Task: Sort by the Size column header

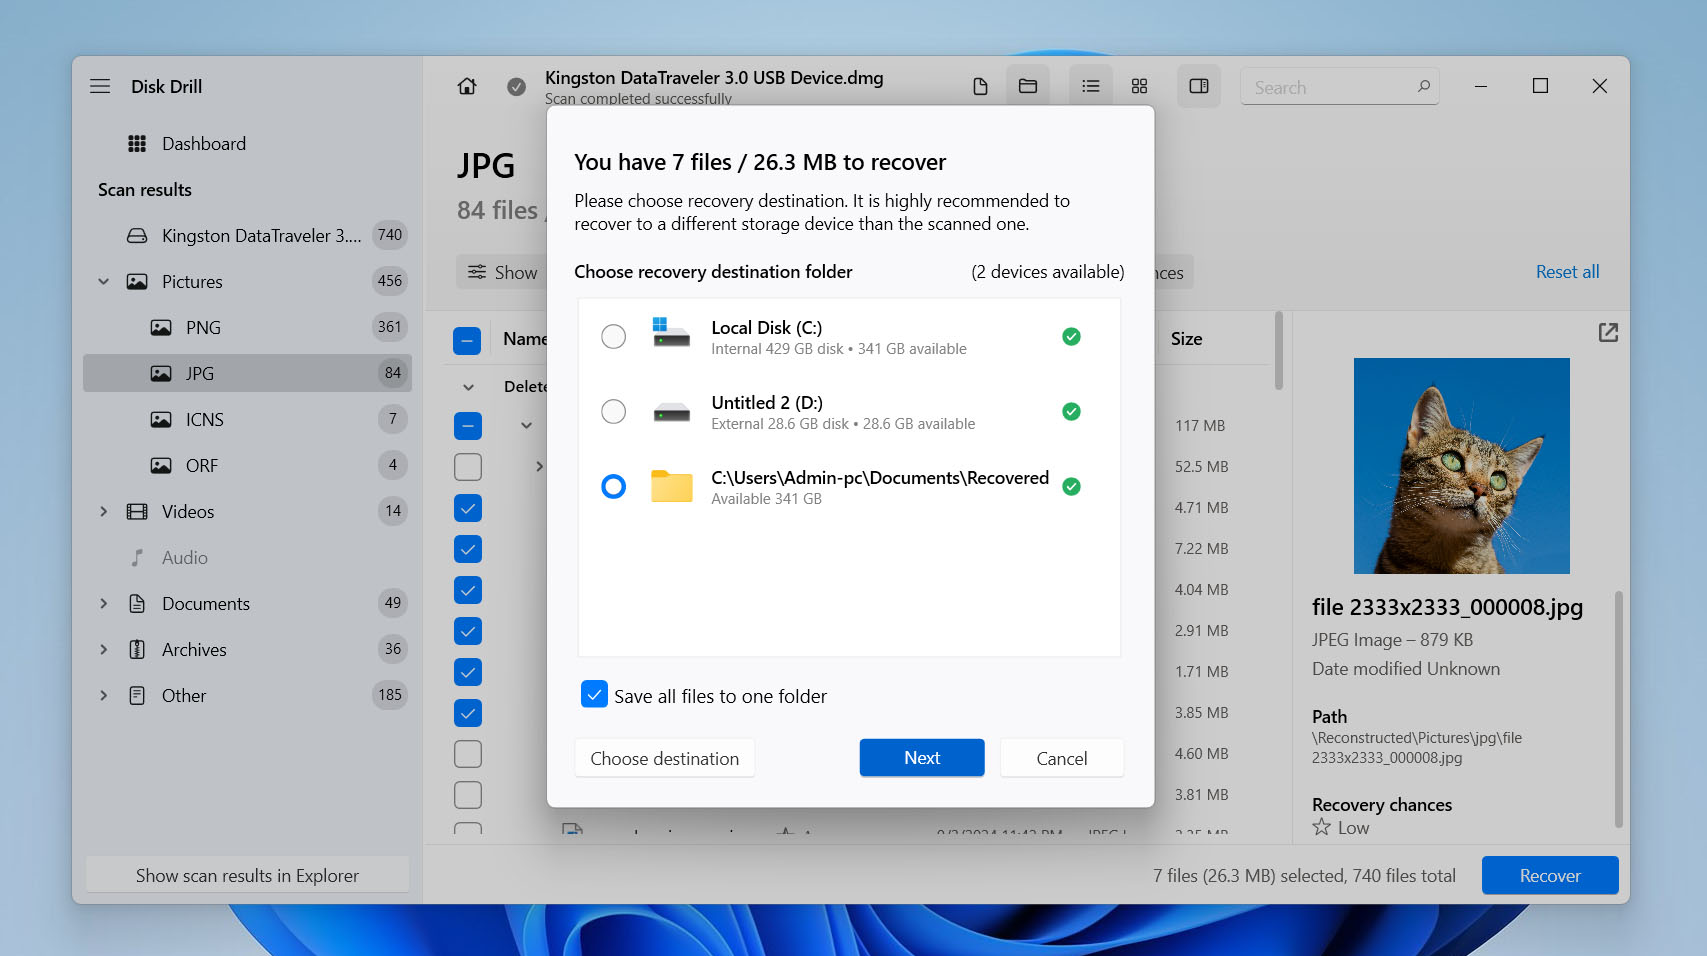Action: click(x=1186, y=339)
